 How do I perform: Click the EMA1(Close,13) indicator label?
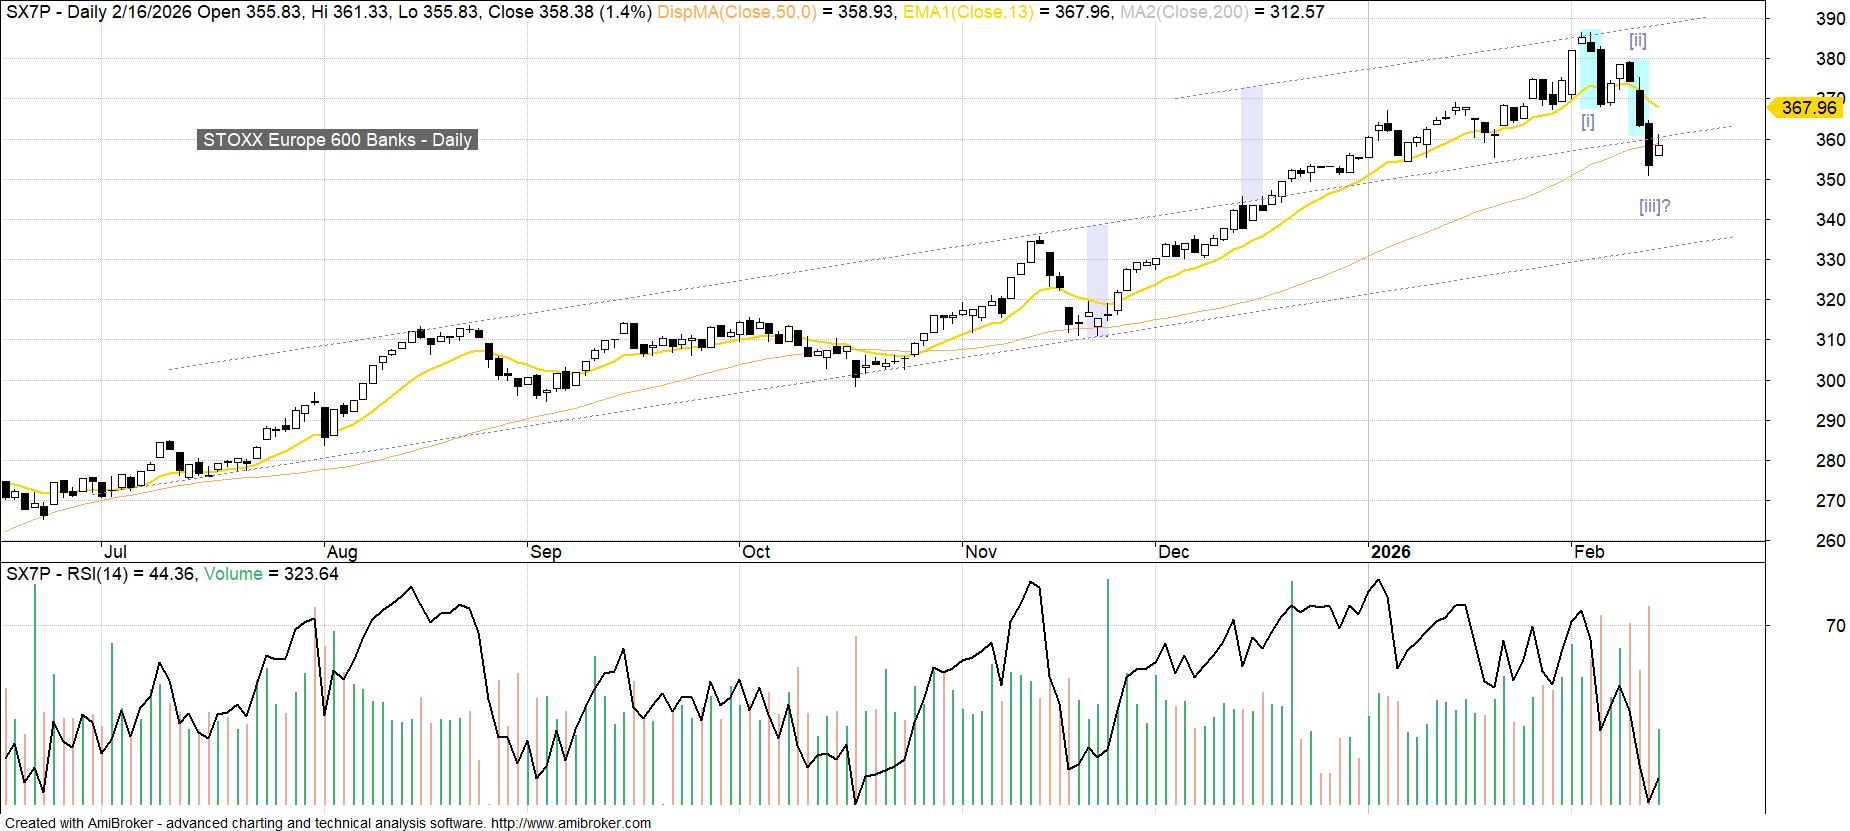(x=968, y=12)
